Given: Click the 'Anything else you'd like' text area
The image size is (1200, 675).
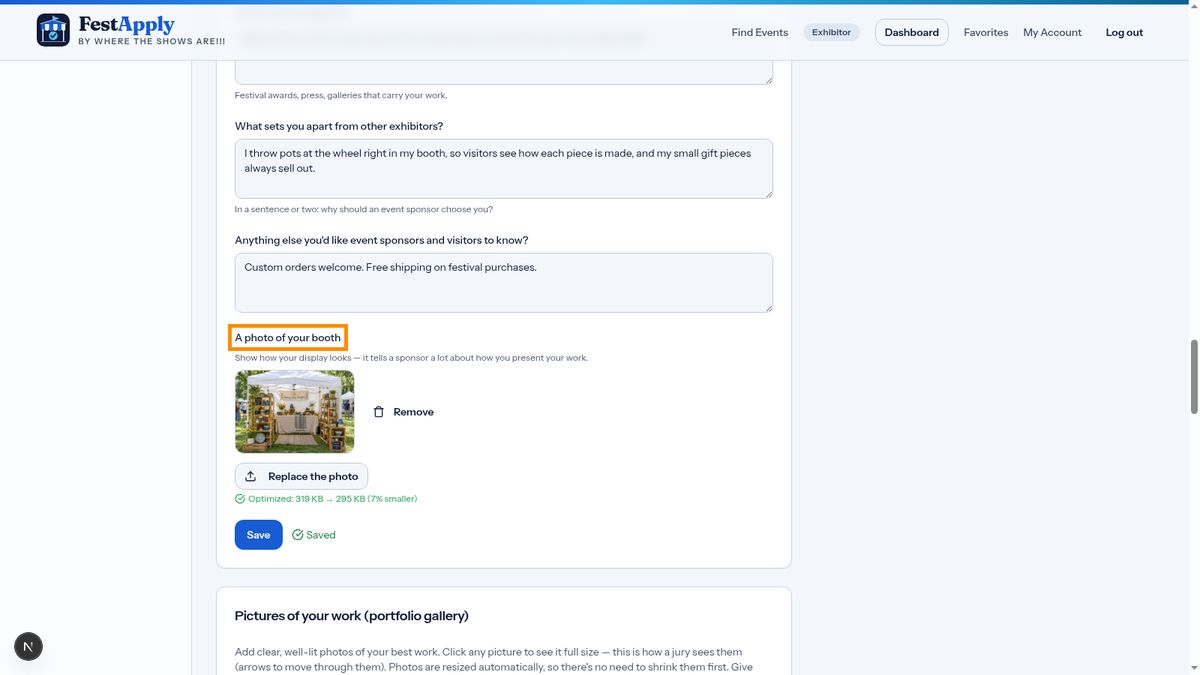Looking at the screenshot, I should pos(504,282).
